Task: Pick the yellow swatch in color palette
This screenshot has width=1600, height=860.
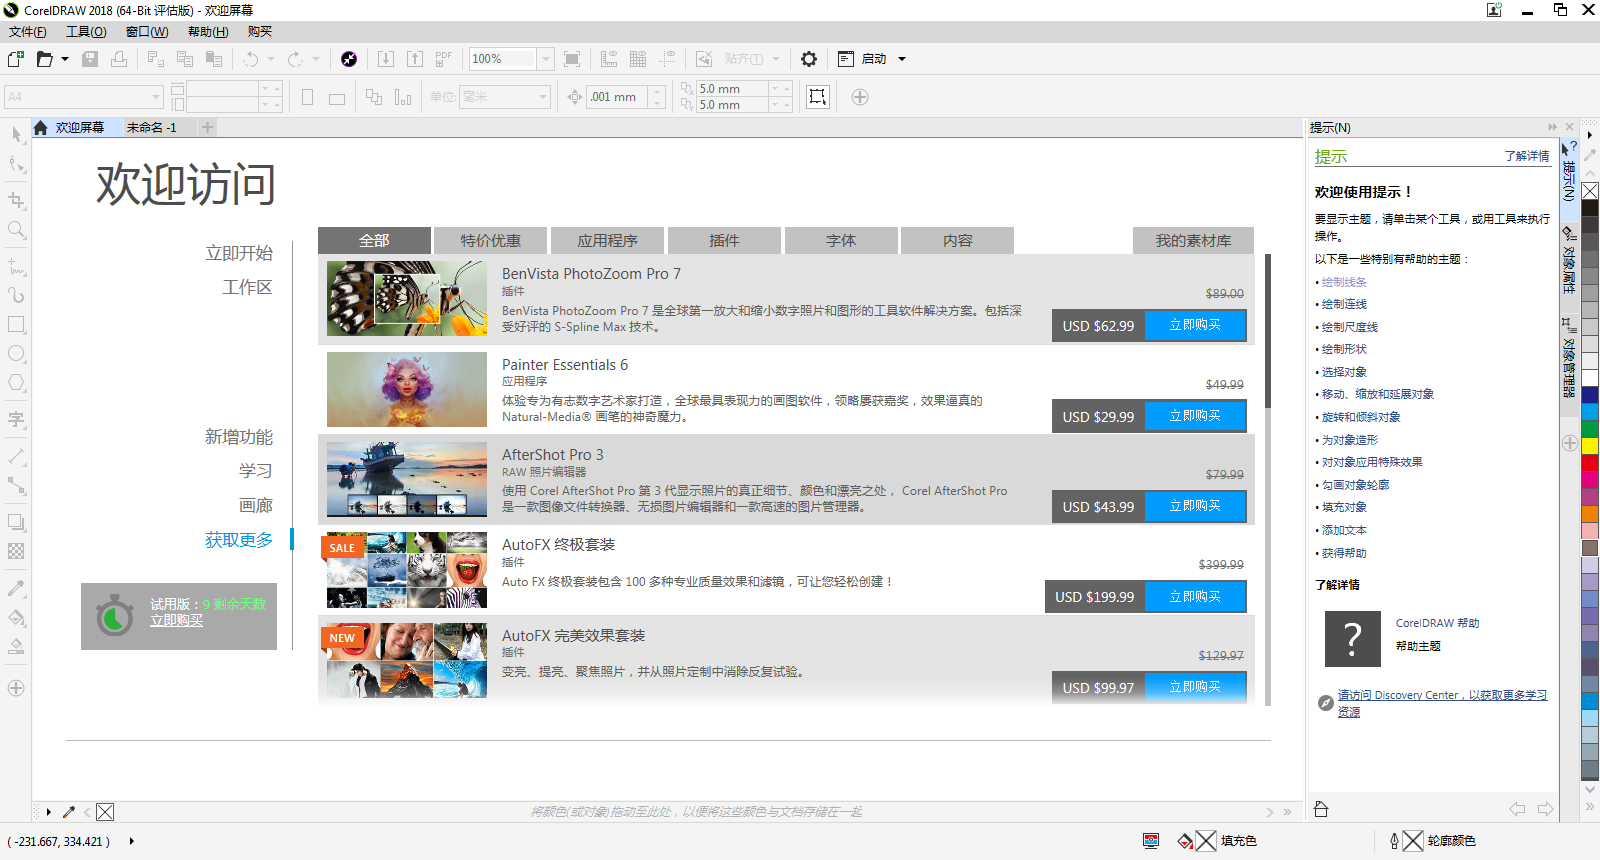Action: [x=1590, y=445]
